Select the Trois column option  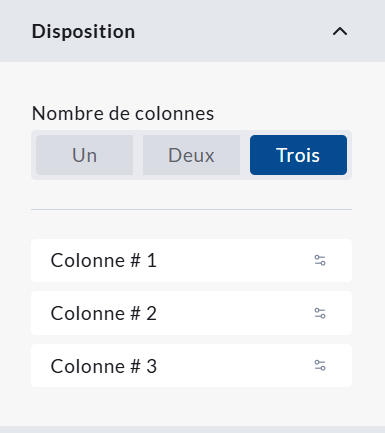(298, 155)
